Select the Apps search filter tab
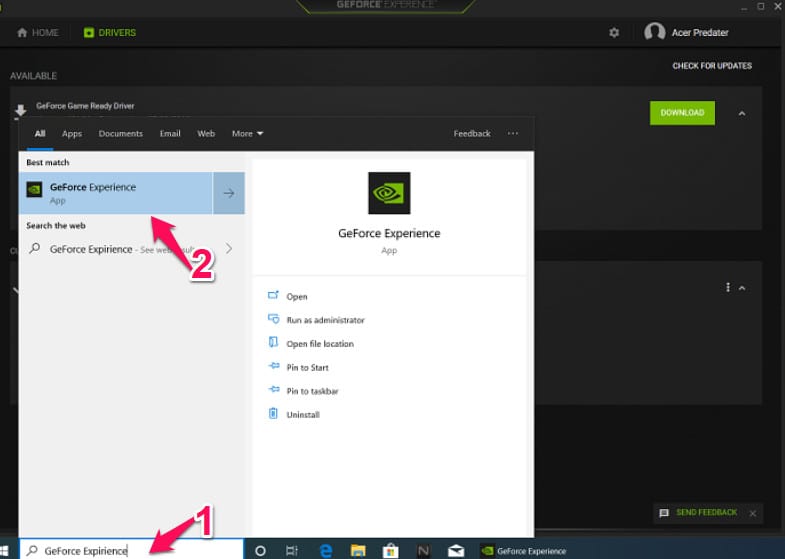 [x=72, y=134]
